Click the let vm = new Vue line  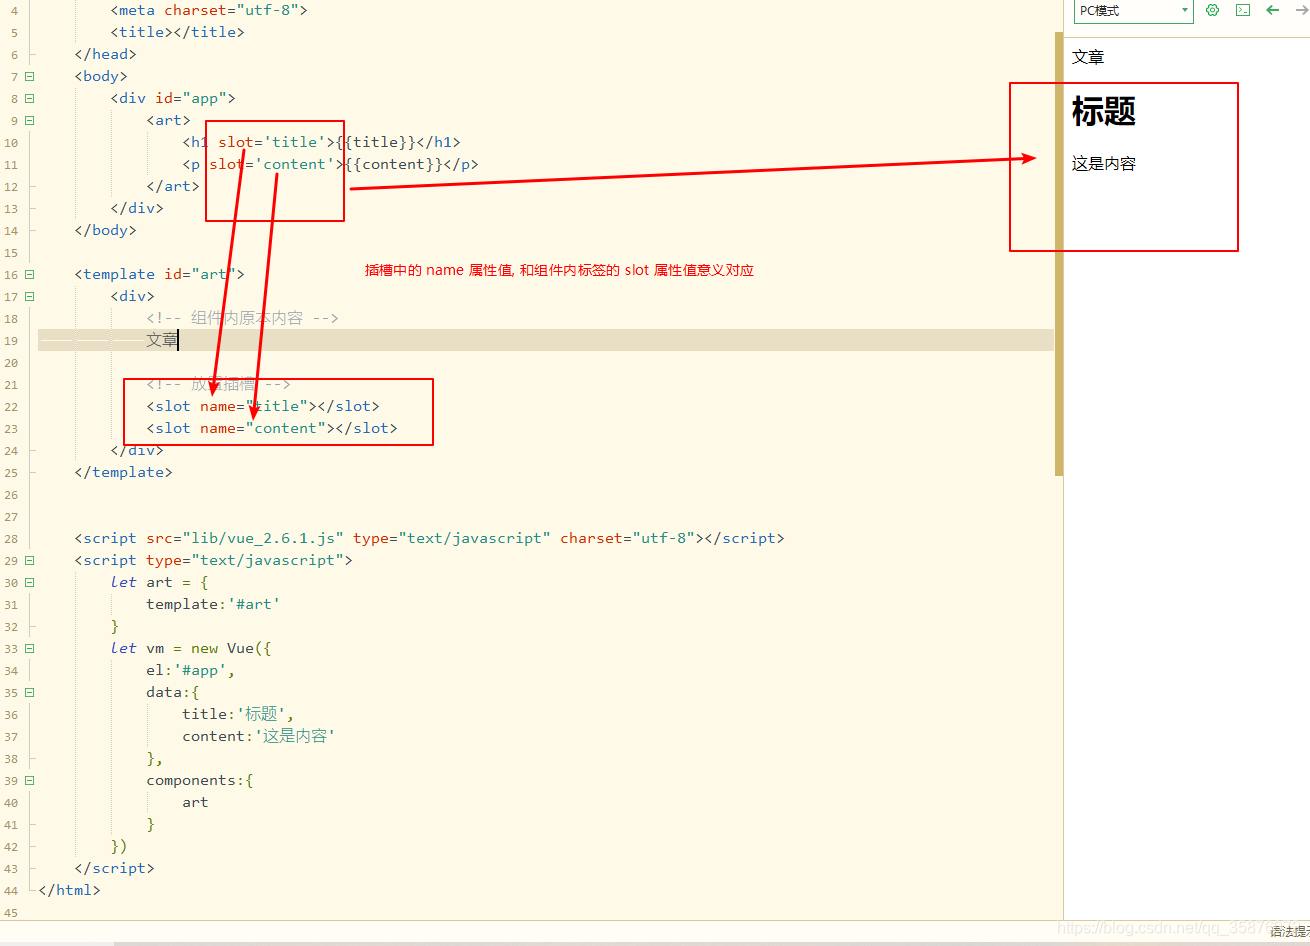pos(191,648)
